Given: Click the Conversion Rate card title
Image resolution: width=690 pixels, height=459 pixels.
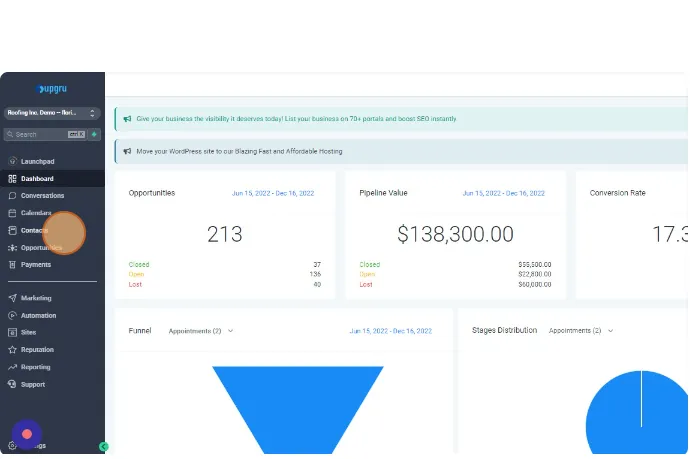Looking at the screenshot, I should [x=617, y=193].
